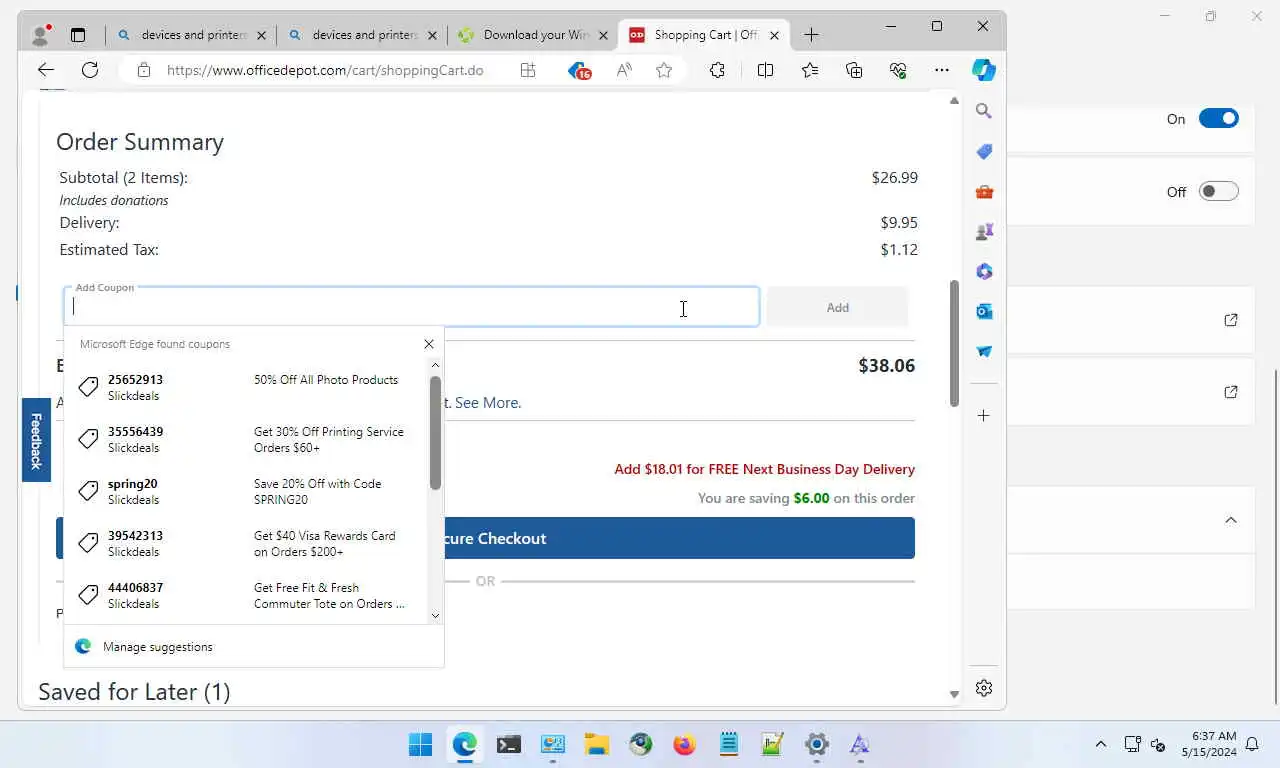Click inside the Add Coupon field

[411, 307]
